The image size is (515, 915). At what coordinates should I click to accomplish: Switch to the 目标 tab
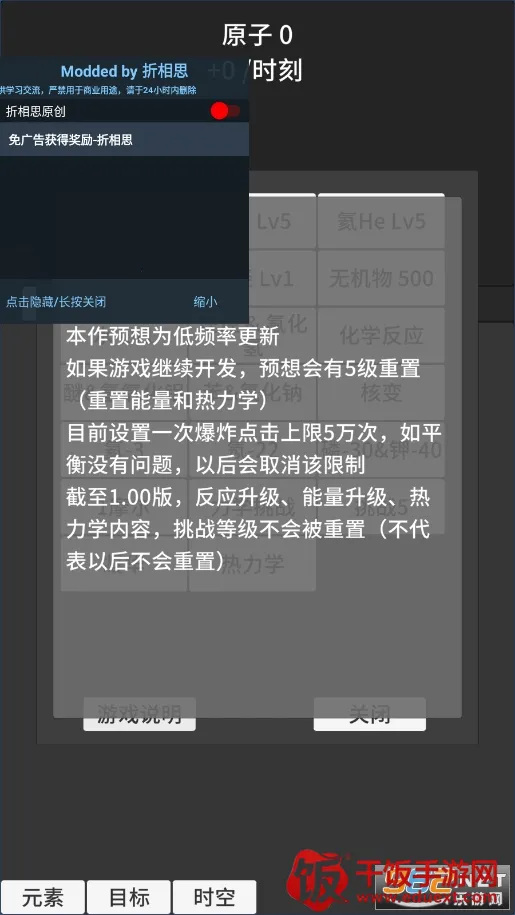pos(129,897)
